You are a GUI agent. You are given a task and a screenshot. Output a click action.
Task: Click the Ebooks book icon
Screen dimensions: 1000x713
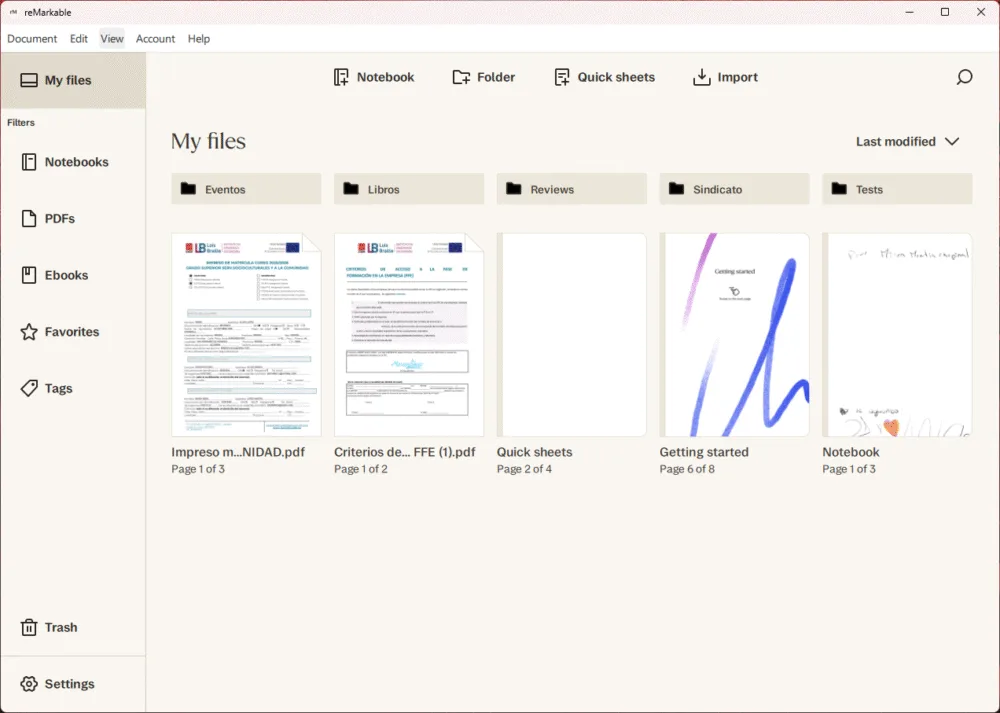click(x=29, y=276)
